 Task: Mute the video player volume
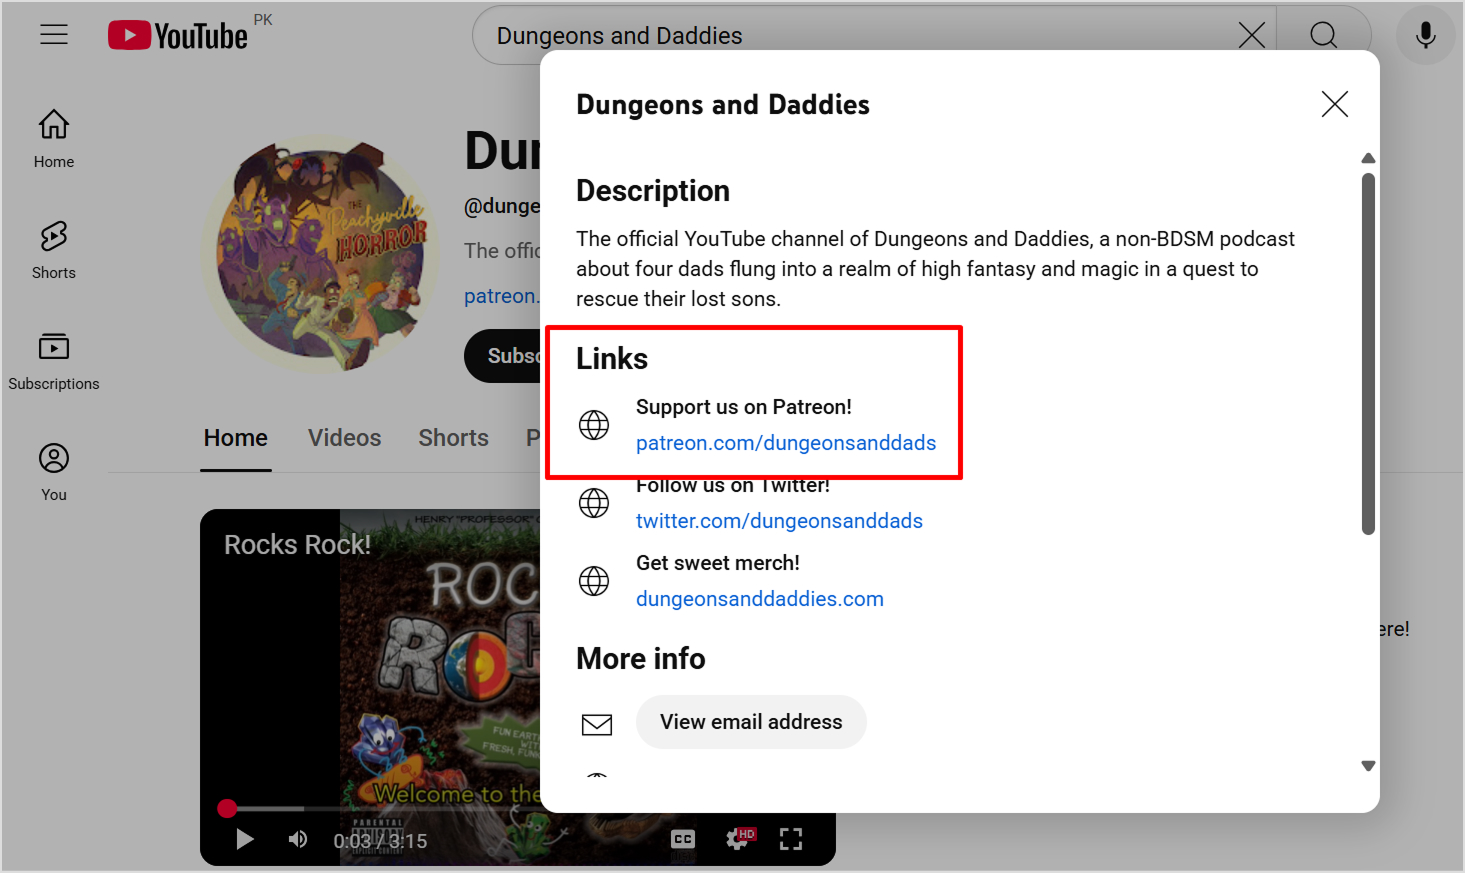click(298, 839)
